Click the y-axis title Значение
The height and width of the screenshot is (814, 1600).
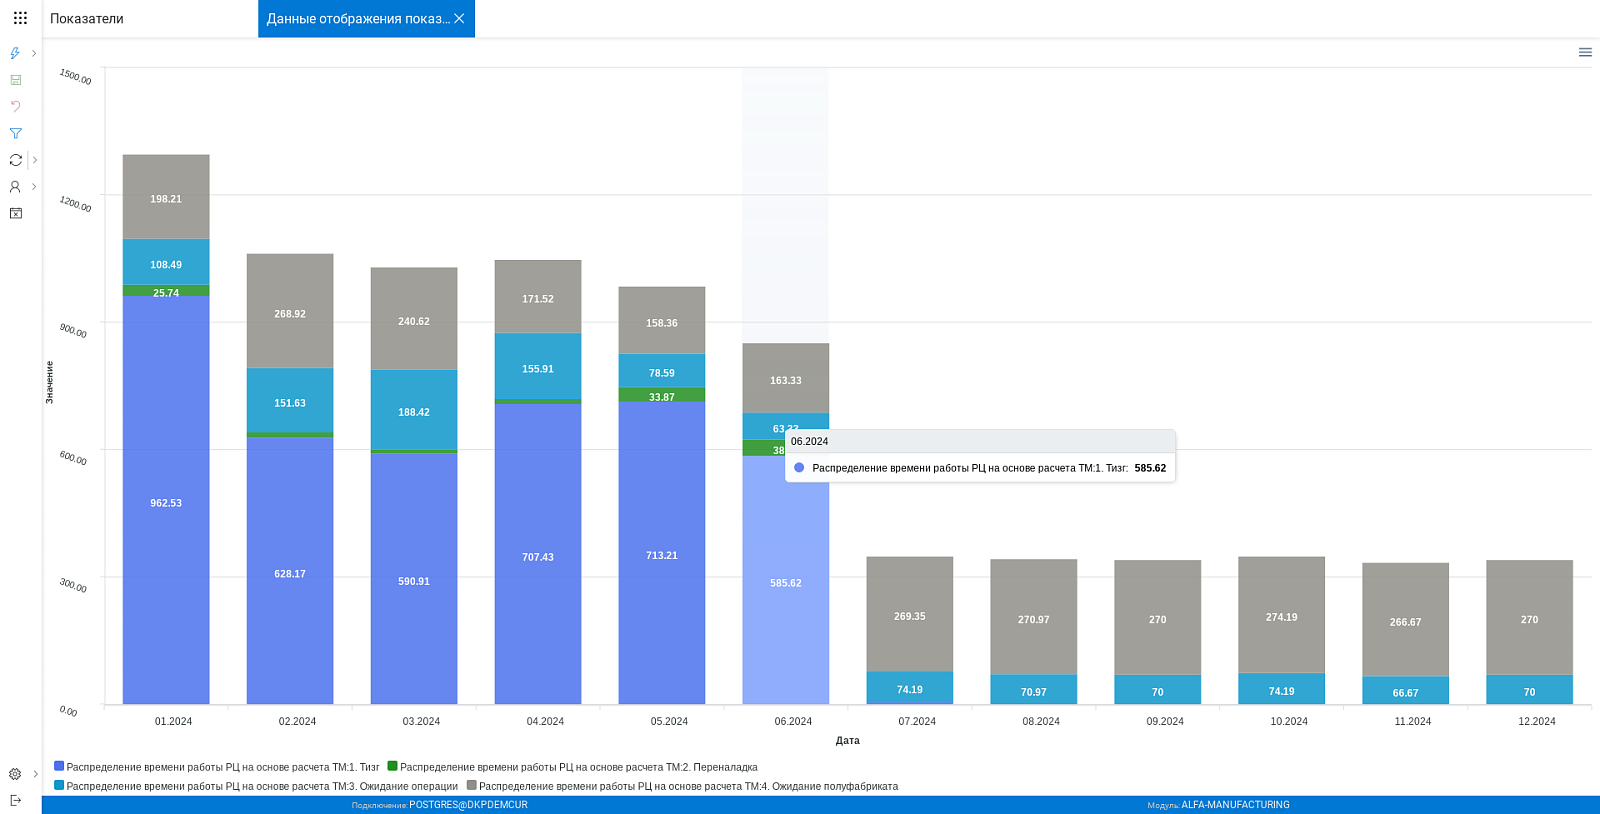pos(49,382)
